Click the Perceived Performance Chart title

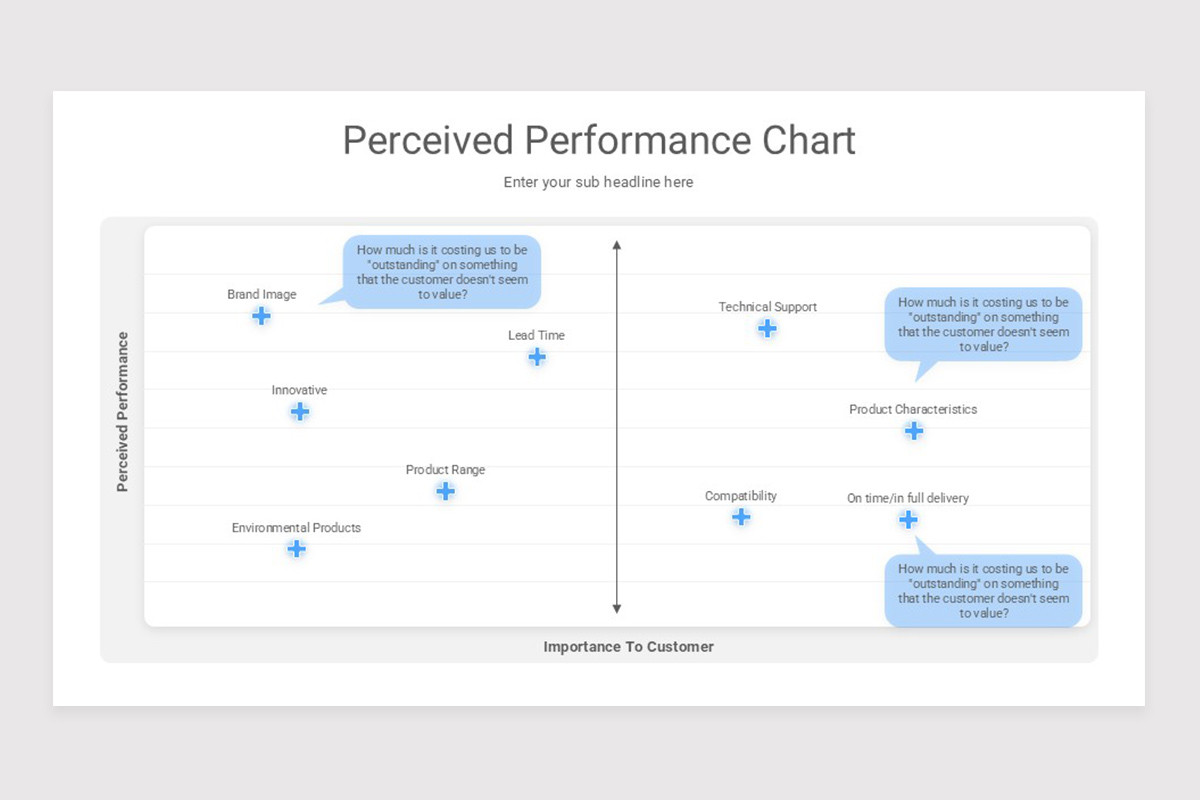pyautogui.click(x=599, y=140)
